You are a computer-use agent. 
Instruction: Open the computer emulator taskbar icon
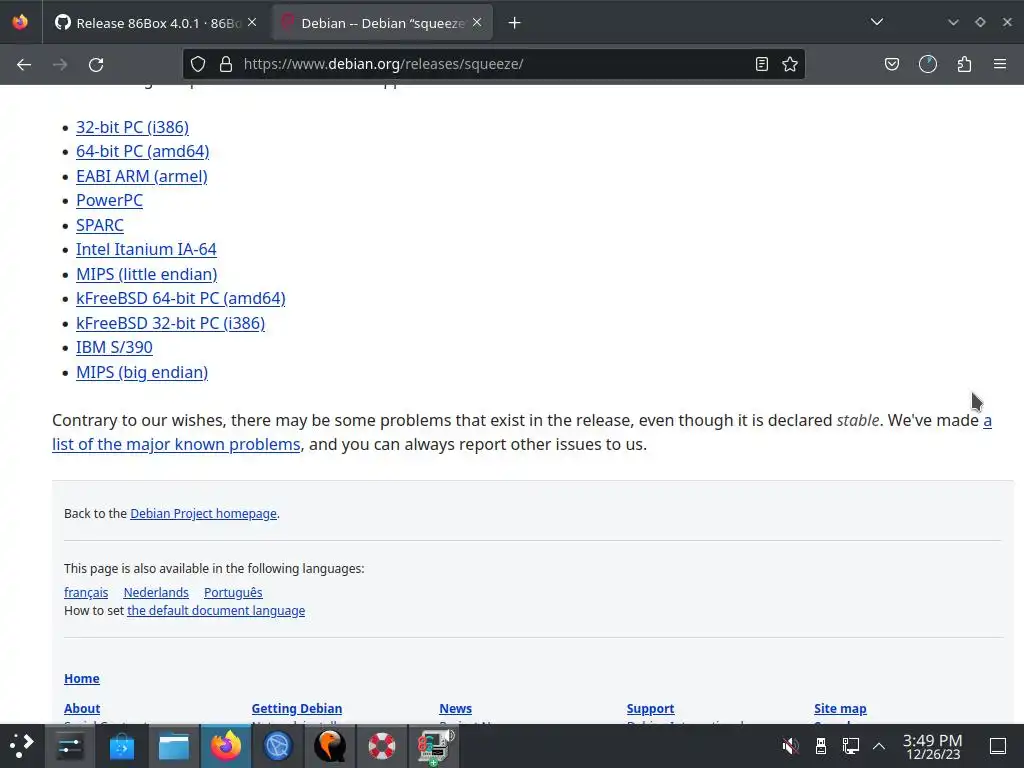point(435,746)
